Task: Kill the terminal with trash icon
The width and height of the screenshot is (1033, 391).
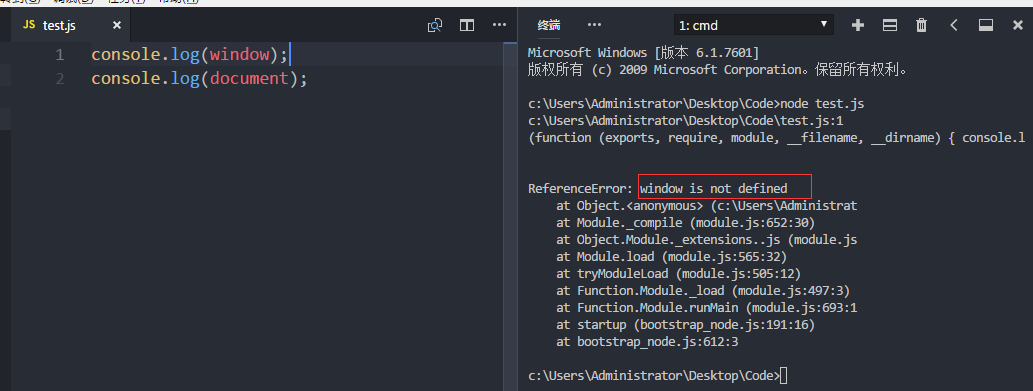Action: click(x=922, y=25)
